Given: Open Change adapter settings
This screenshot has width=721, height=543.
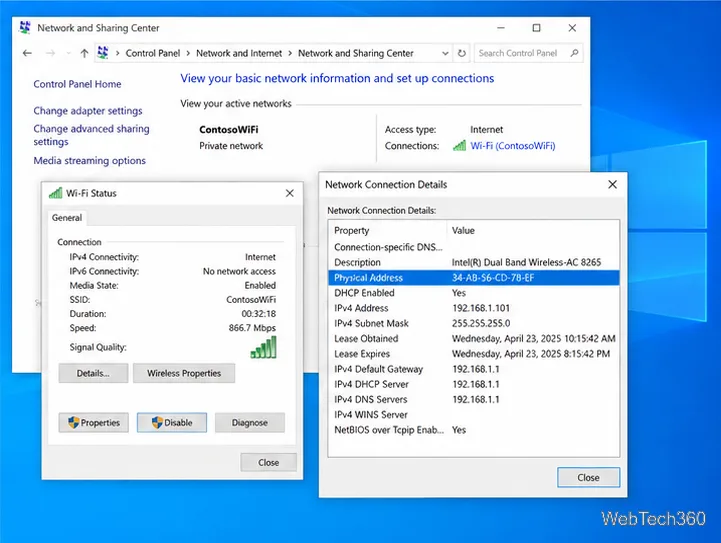Looking at the screenshot, I should (88, 111).
